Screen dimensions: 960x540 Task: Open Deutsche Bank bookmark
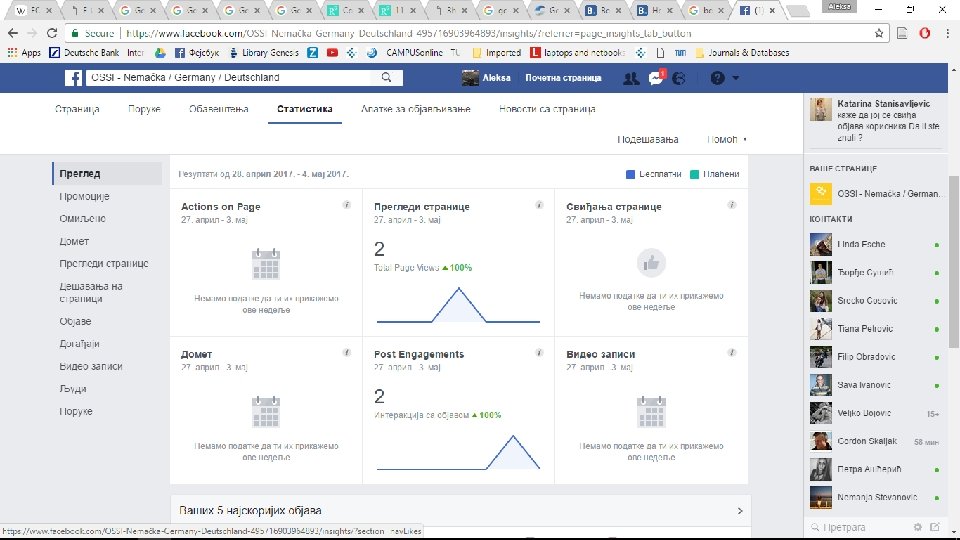[x=84, y=53]
